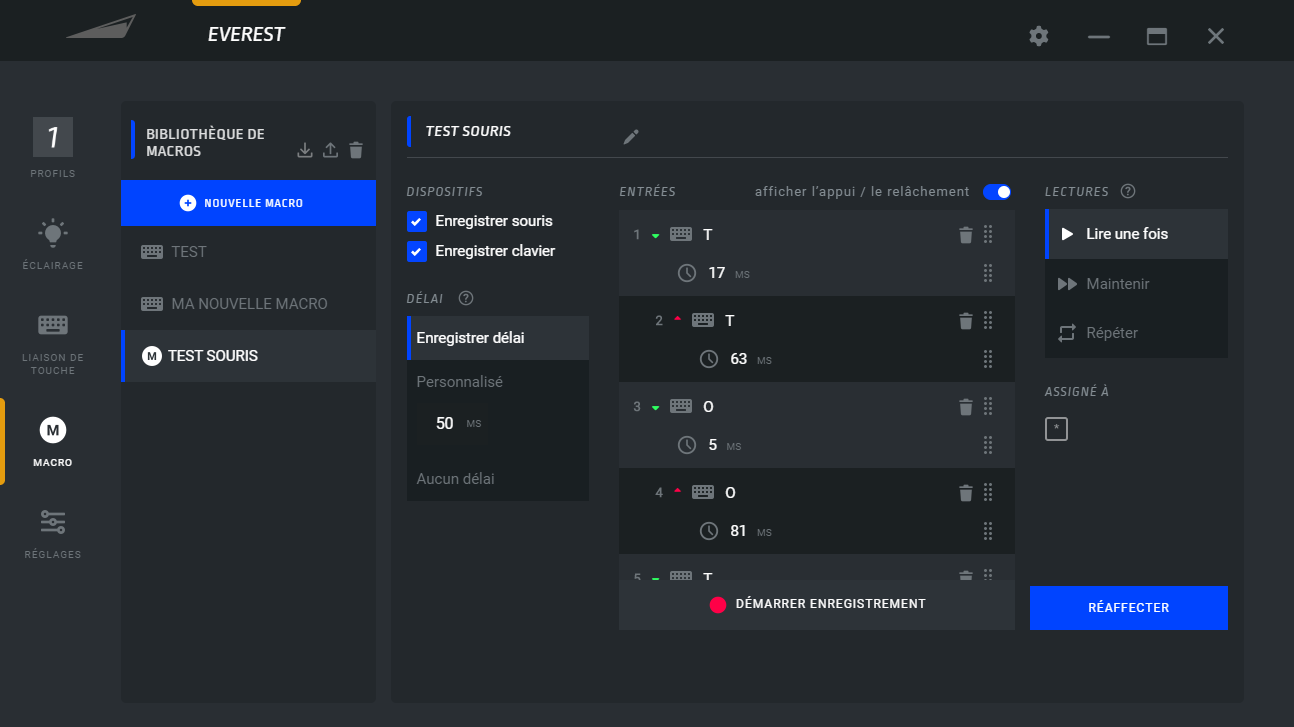Click help icon next to LECTURES
1294x727 pixels.
tap(1128, 191)
